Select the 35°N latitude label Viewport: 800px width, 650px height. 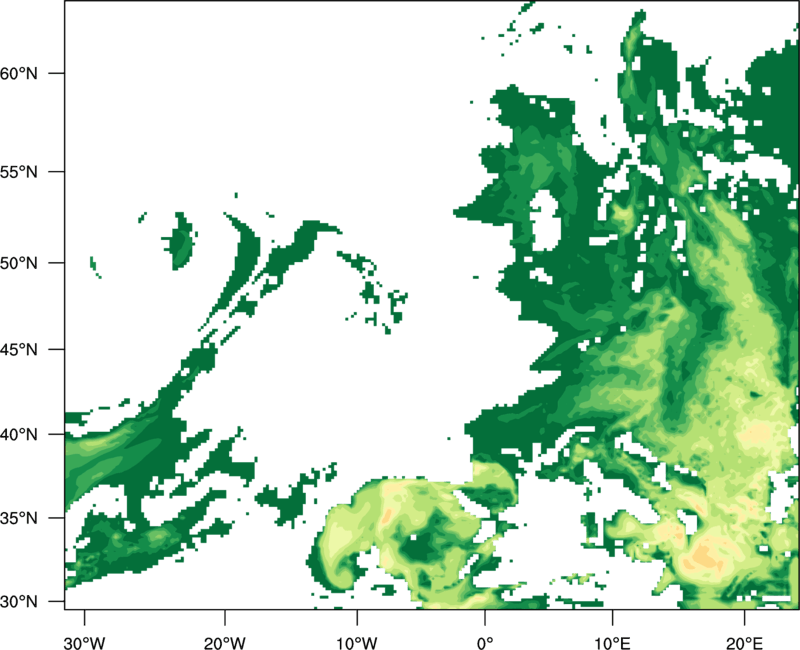(18, 518)
